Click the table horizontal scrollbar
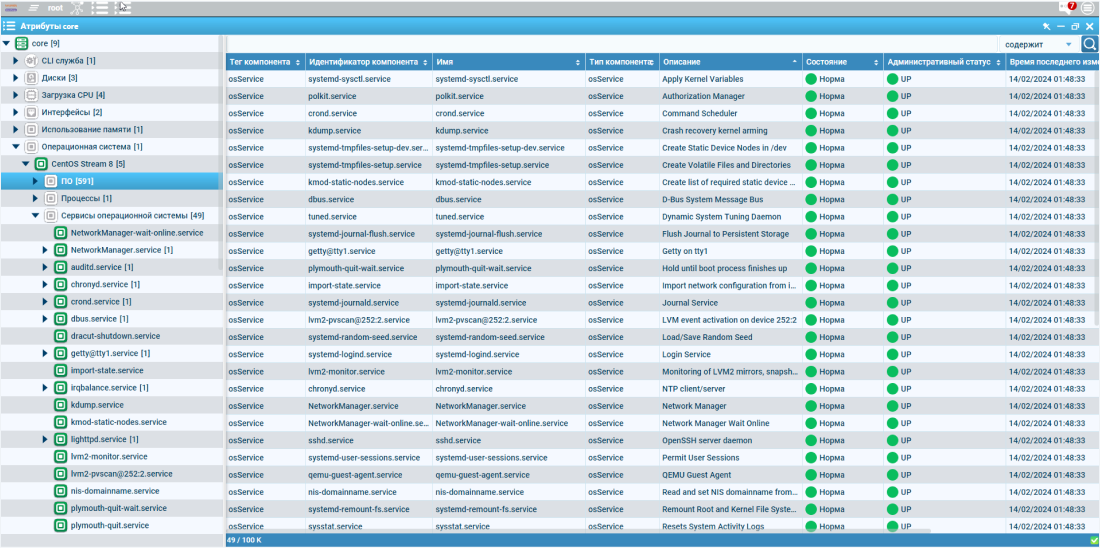 click(578, 531)
